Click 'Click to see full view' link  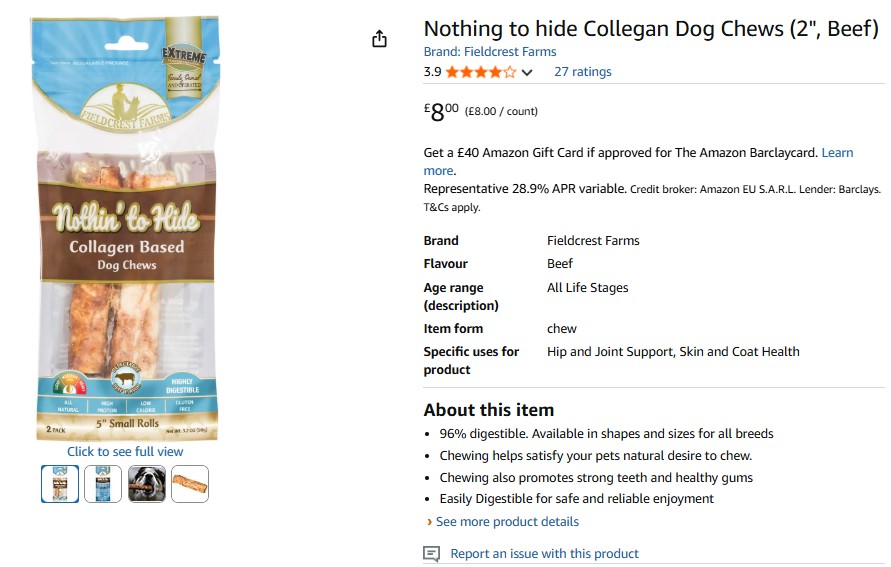coord(125,451)
